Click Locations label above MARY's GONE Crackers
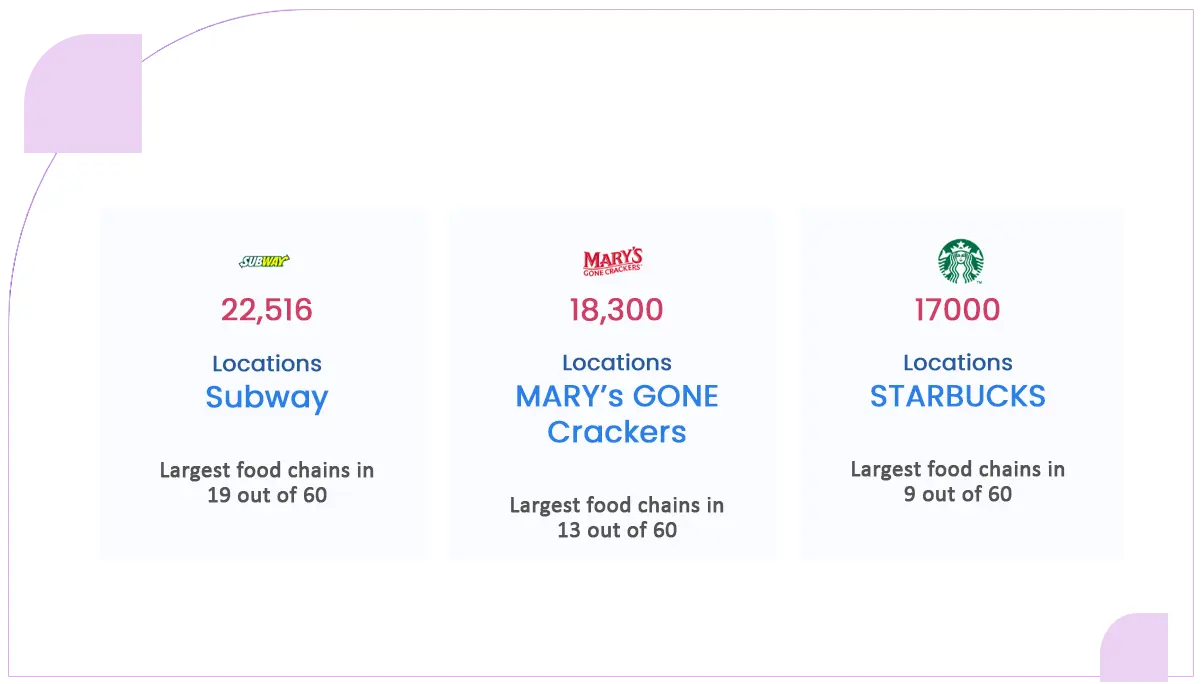This screenshot has width=1202, height=684. click(x=617, y=363)
